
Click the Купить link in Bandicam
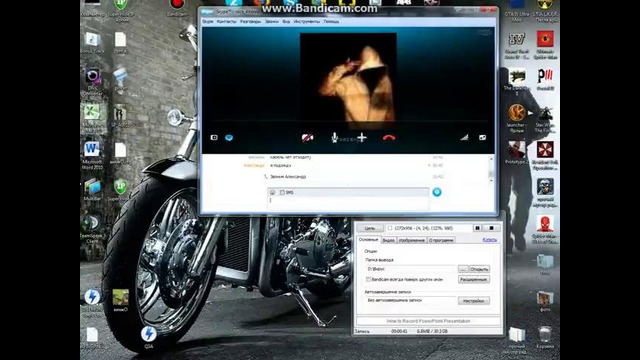(489, 240)
